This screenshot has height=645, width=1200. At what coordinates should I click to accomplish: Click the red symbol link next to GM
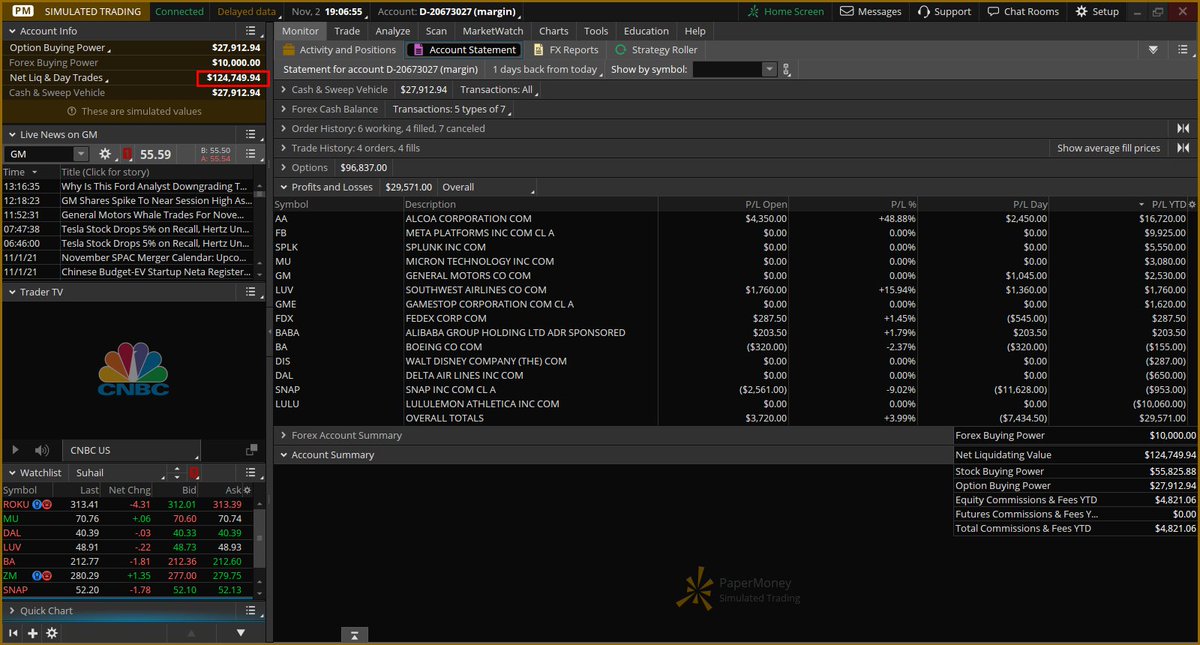click(127, 154)
